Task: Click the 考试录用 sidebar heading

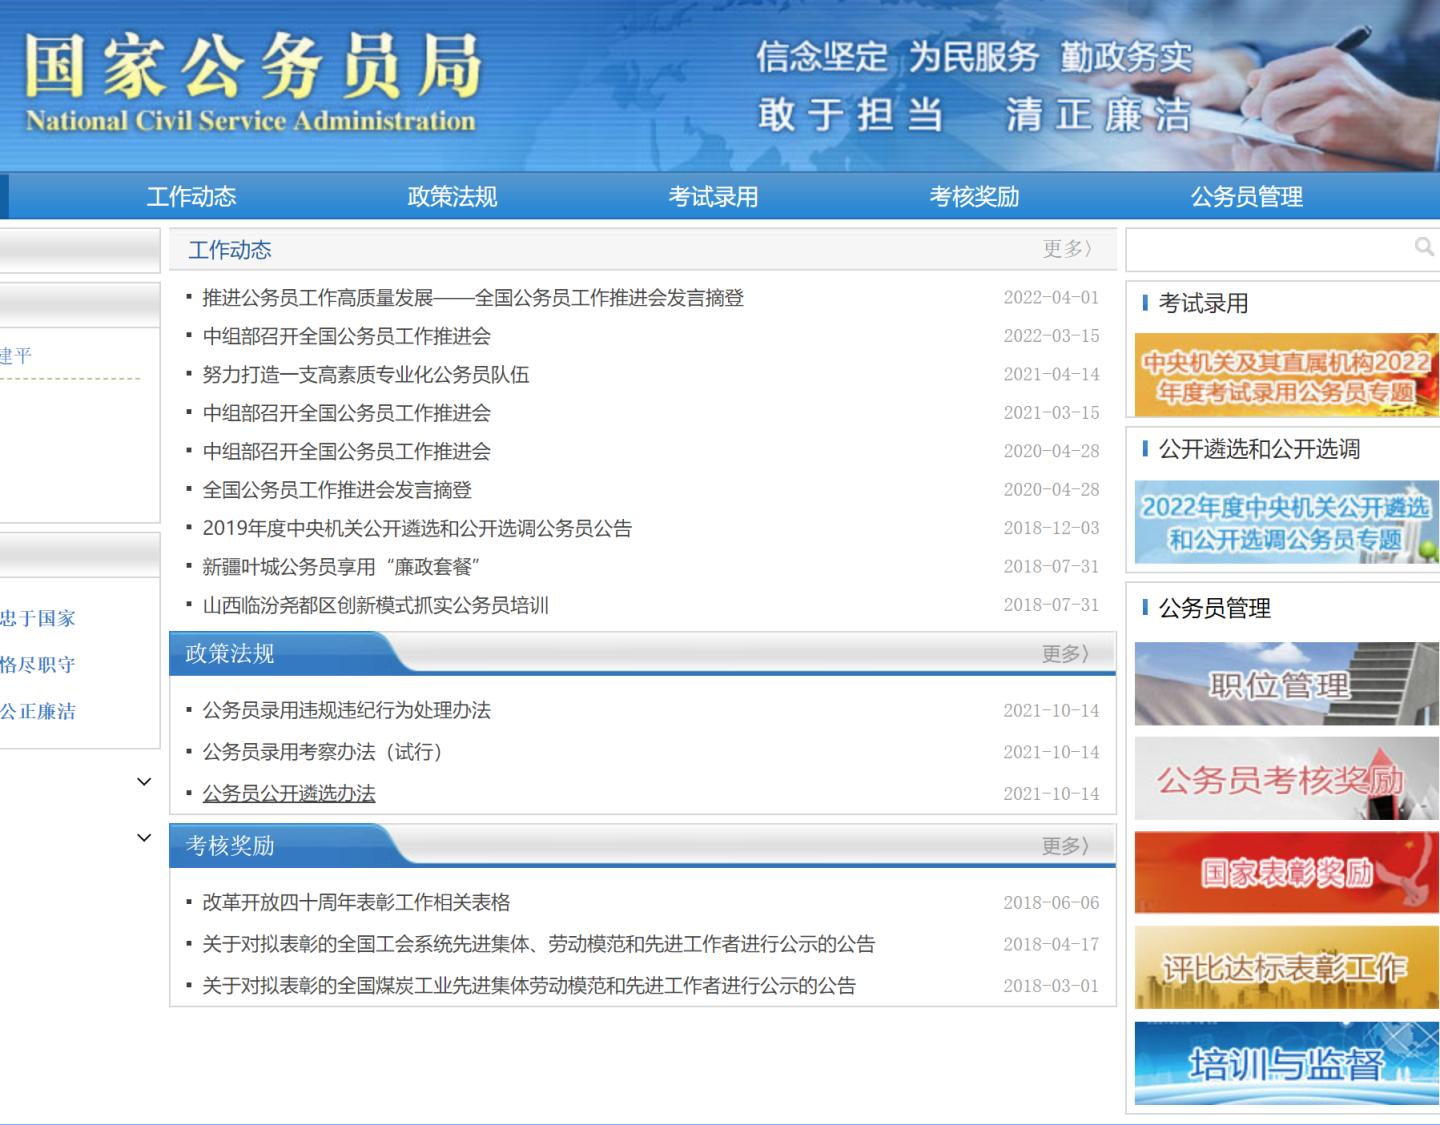Action: point(1203,303)
